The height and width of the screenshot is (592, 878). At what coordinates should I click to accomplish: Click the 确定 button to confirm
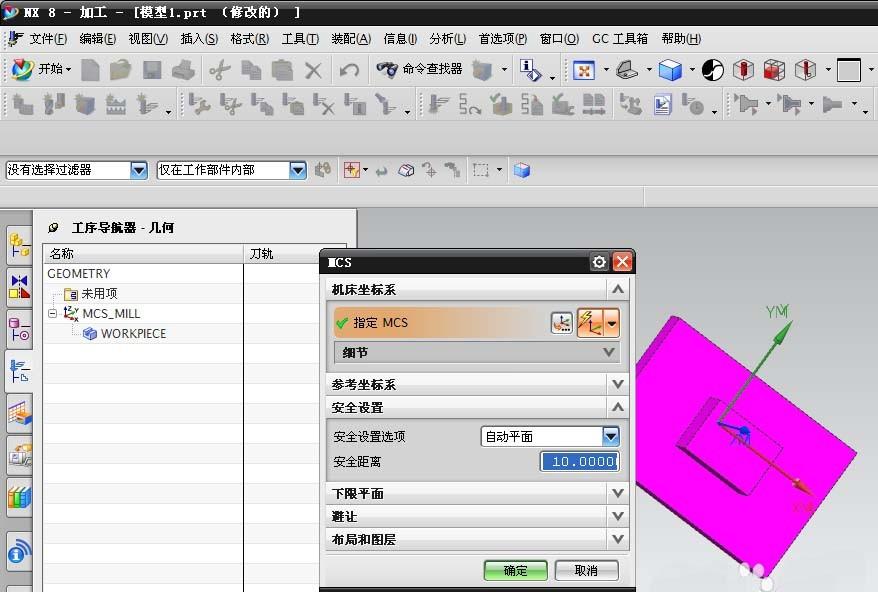515,570
